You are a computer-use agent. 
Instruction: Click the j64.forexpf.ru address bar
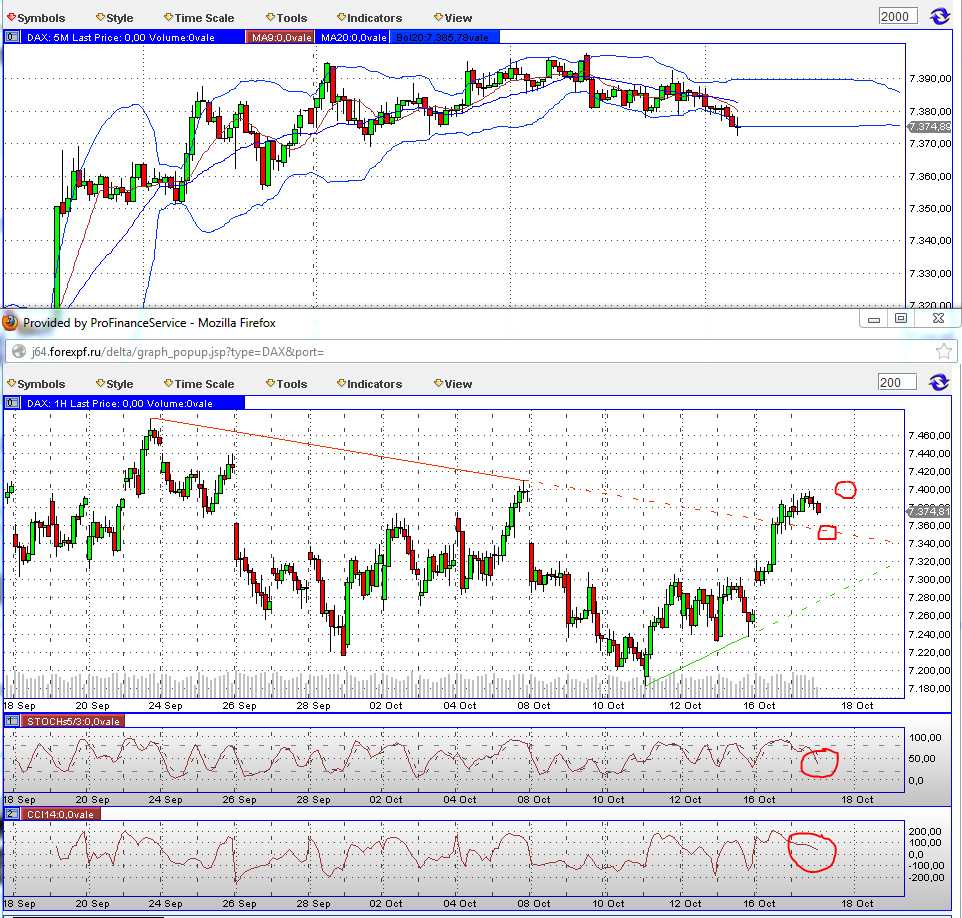click(x=200, y=352)
